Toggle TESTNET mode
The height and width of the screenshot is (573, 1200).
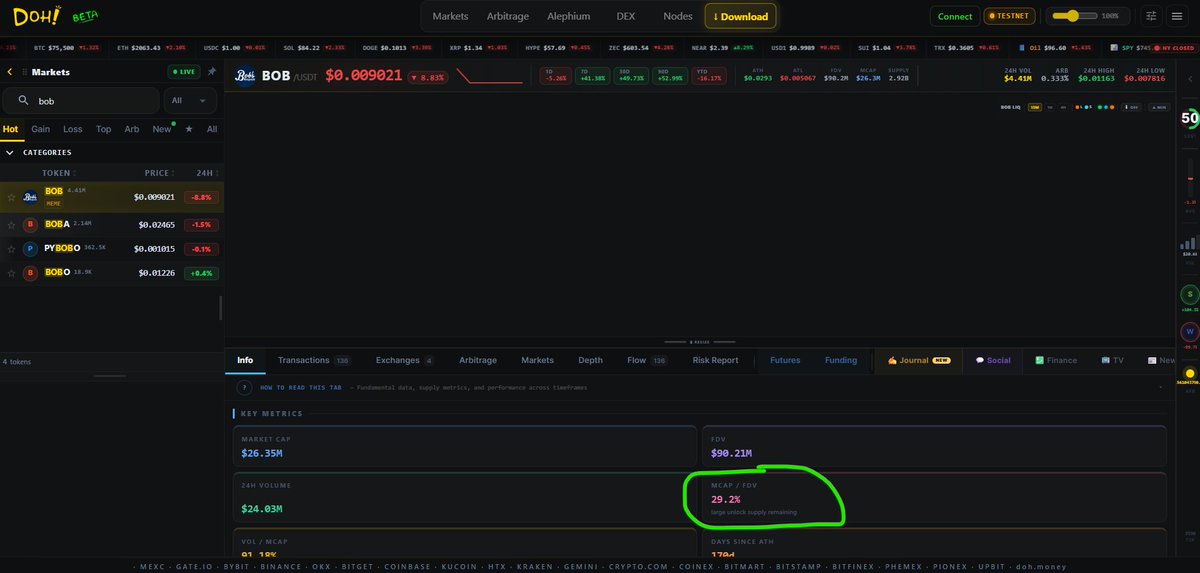pyautogui.click(x=1010, y=16)
